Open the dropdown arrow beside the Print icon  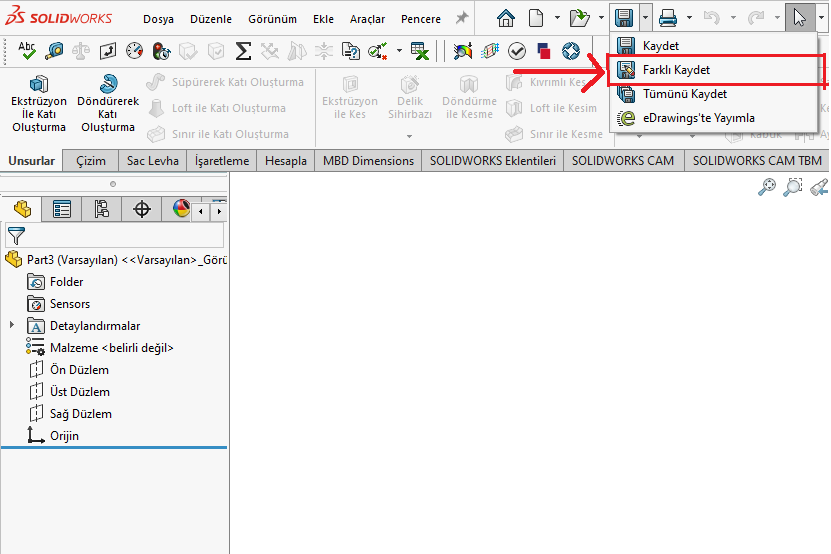[x=689, y=18]
